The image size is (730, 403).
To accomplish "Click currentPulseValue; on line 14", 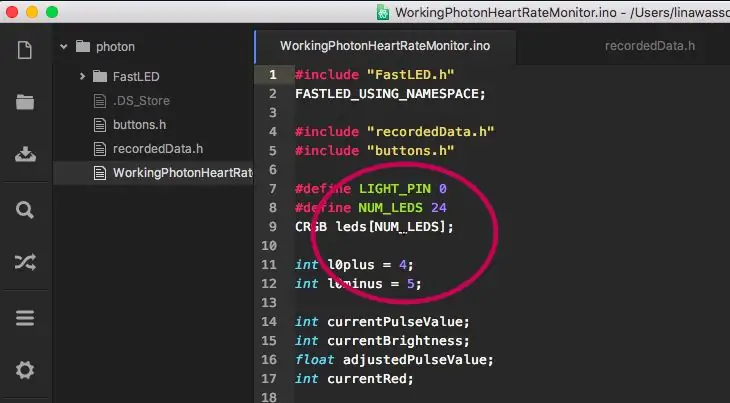I will click(x=399, y=322).
